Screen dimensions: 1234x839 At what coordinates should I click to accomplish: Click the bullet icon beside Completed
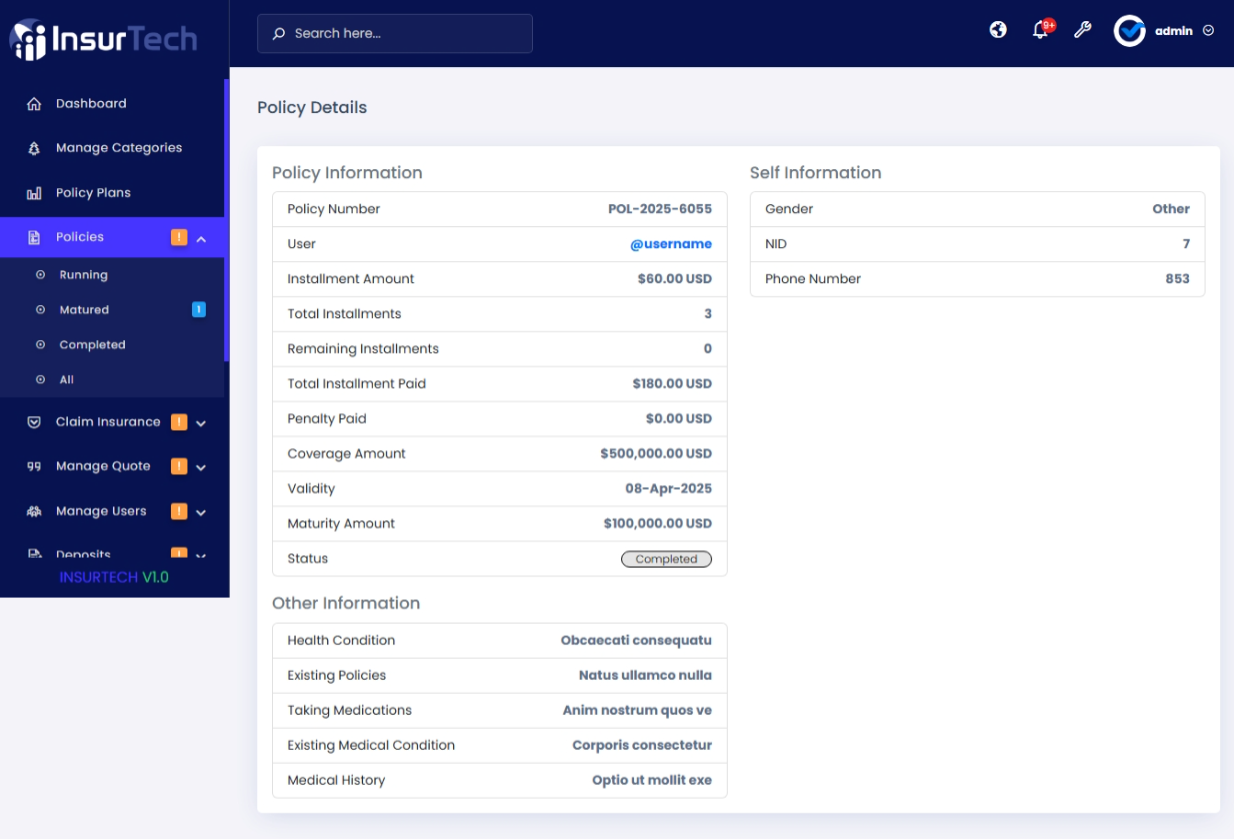(x=41, y=345)
